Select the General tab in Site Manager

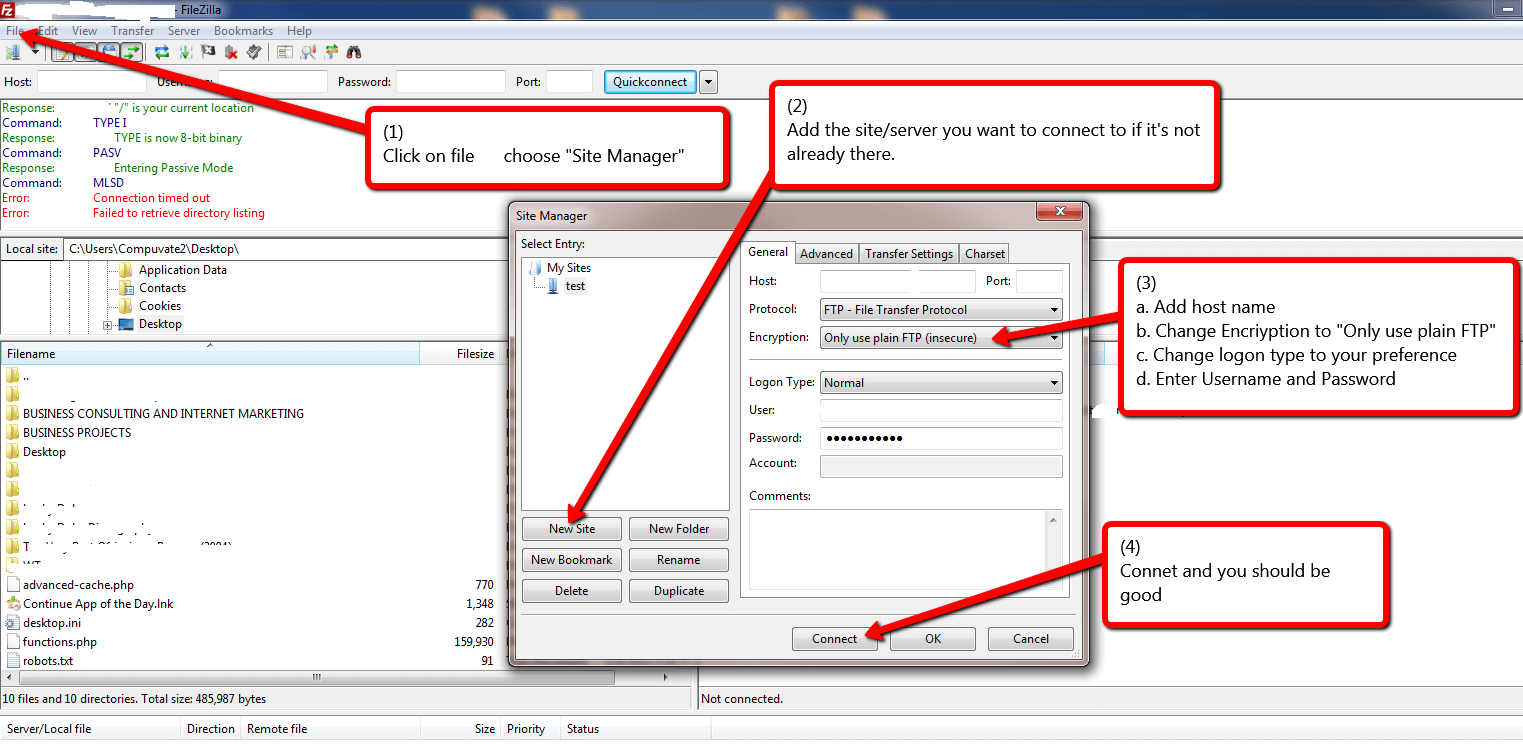point(769,252)
